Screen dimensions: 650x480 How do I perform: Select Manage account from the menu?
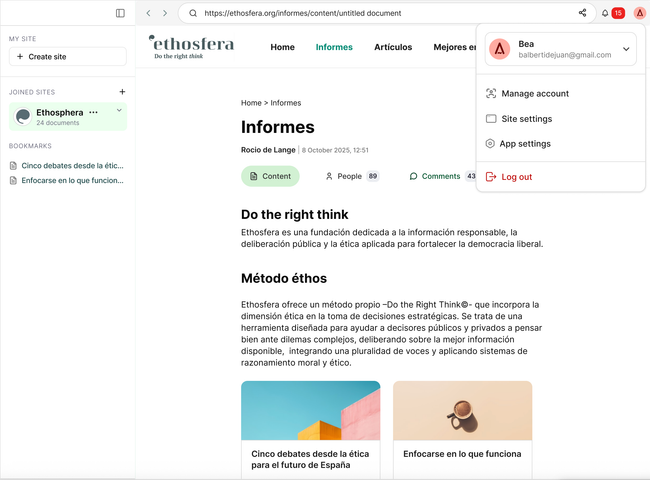tap(534, 93)
